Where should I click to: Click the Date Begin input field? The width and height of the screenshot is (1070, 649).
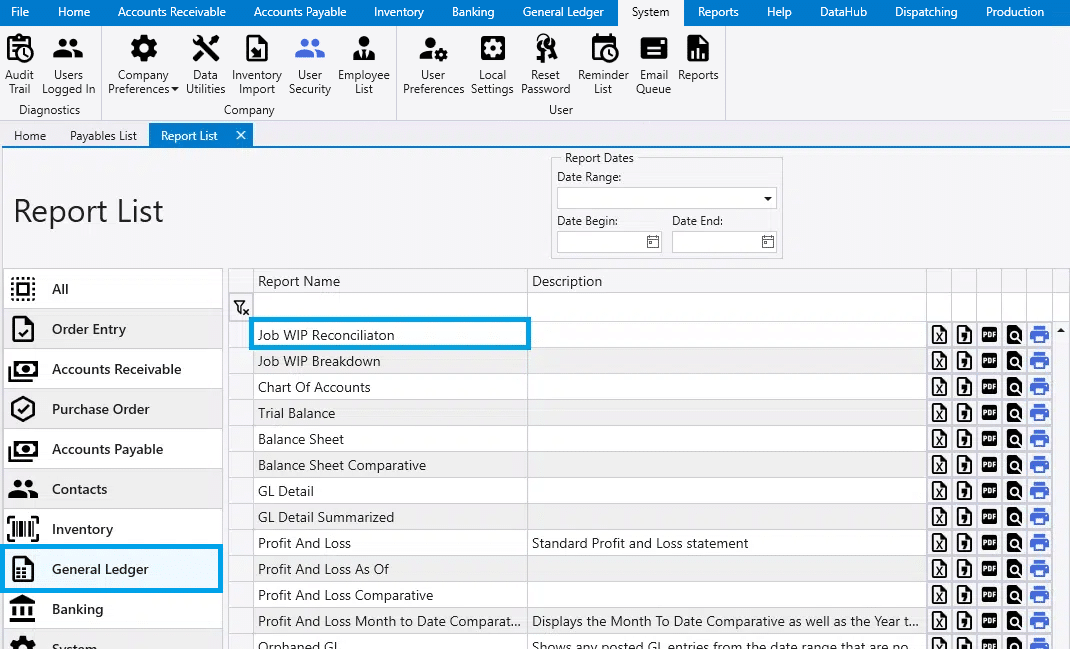(x=601, y=242)
